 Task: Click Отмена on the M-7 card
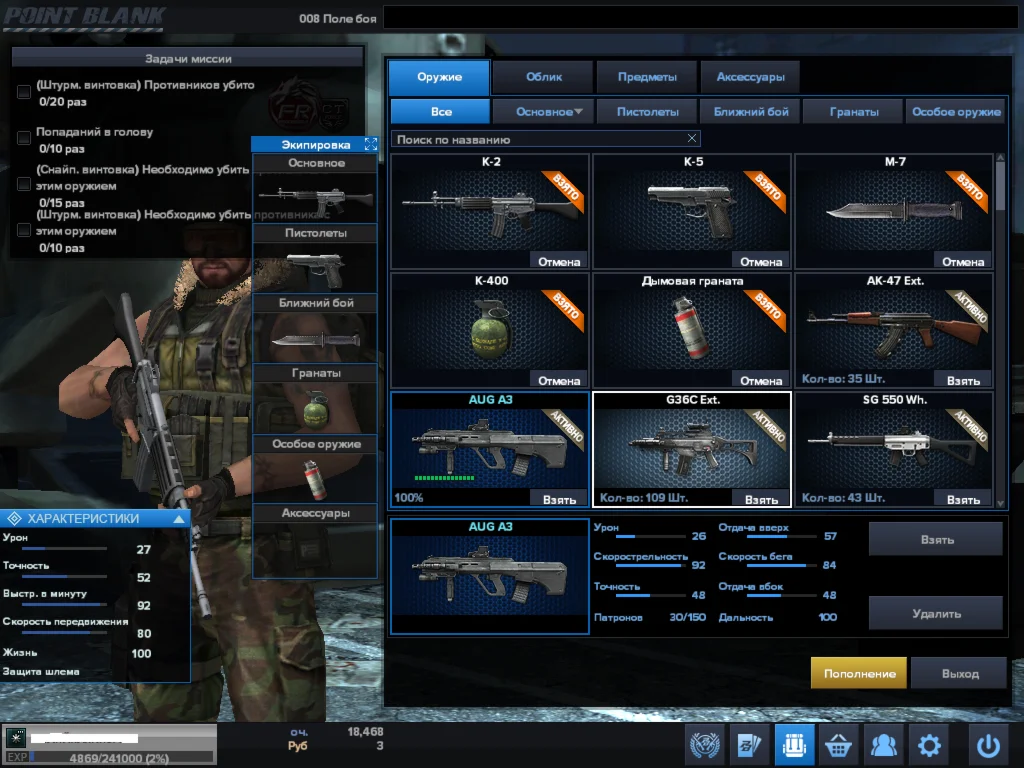(963, 262)
